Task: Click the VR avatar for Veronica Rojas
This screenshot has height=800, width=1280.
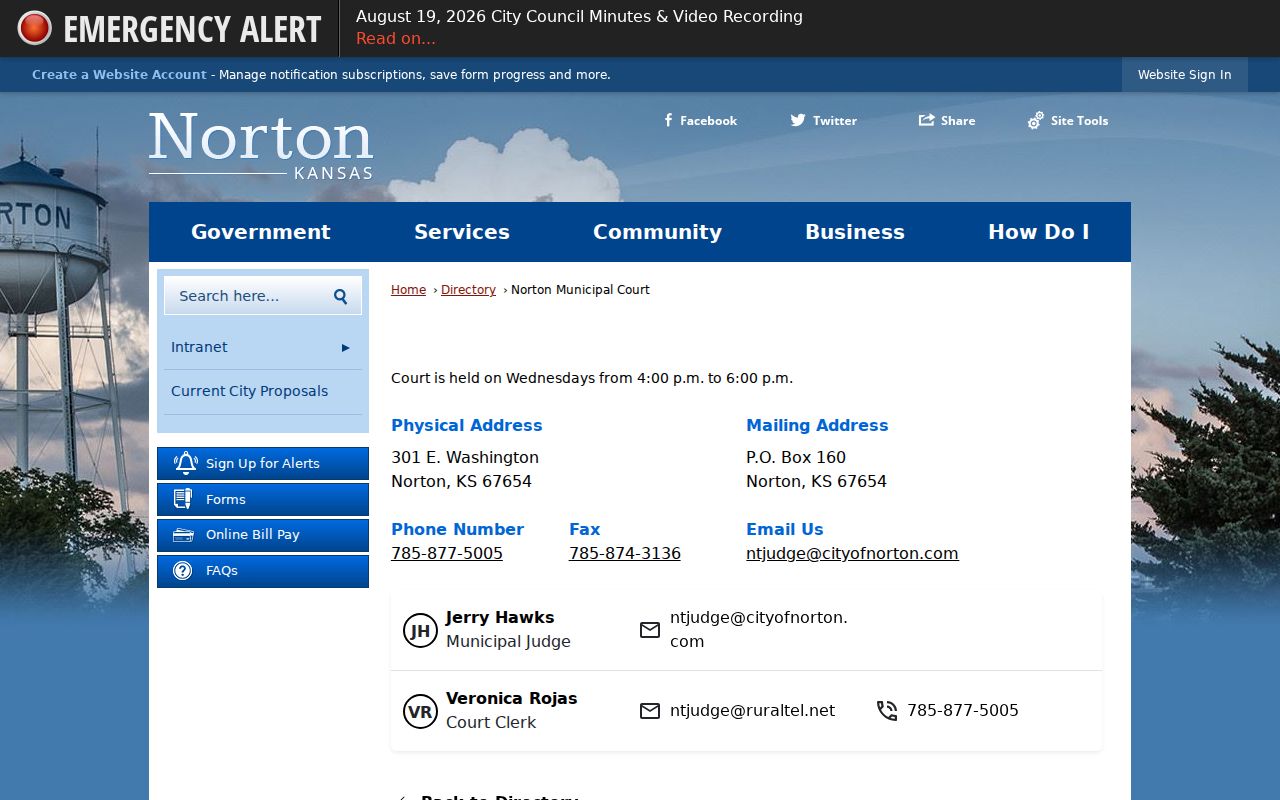Action: coord(420,711)
